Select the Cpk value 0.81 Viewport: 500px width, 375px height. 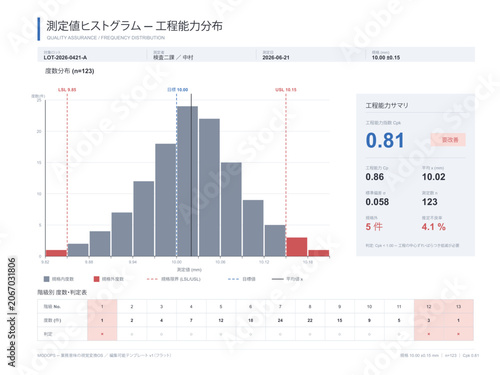pyautogui.click(x=385, y=140)
